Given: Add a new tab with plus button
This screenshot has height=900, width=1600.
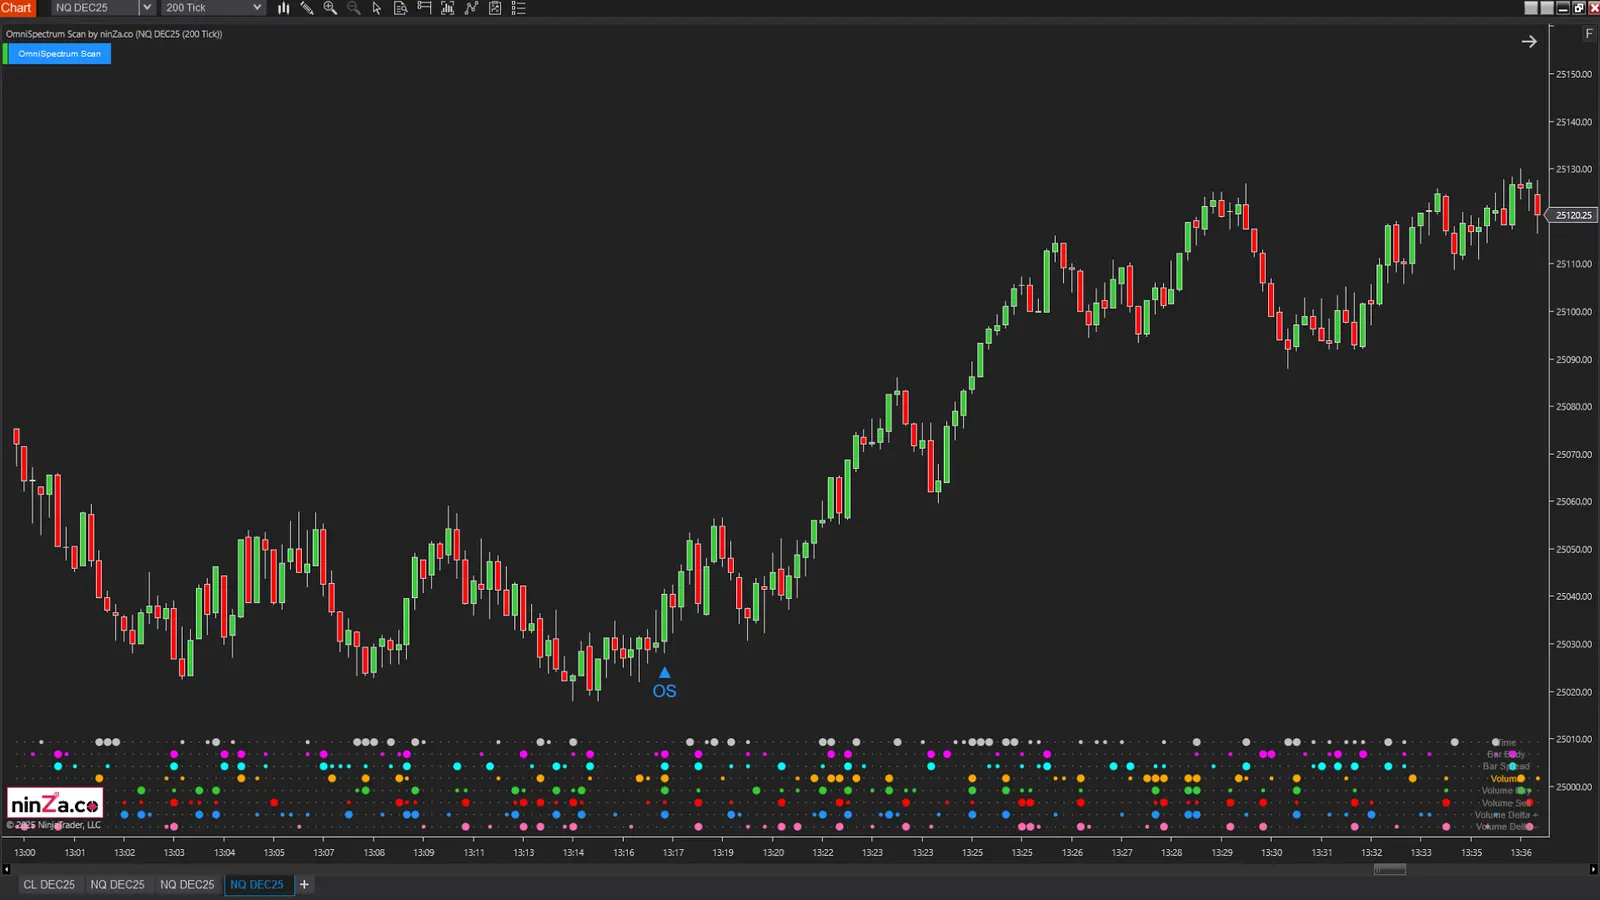Looking at the screenshot, I should (x=305, y=885).
